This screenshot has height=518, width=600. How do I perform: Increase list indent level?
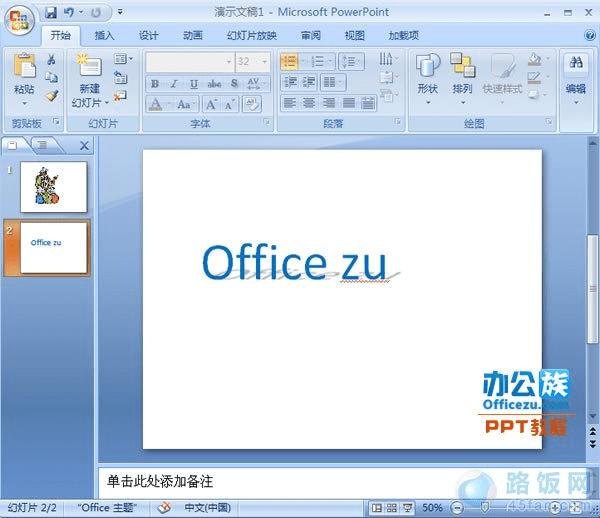[x=309, y=82]
